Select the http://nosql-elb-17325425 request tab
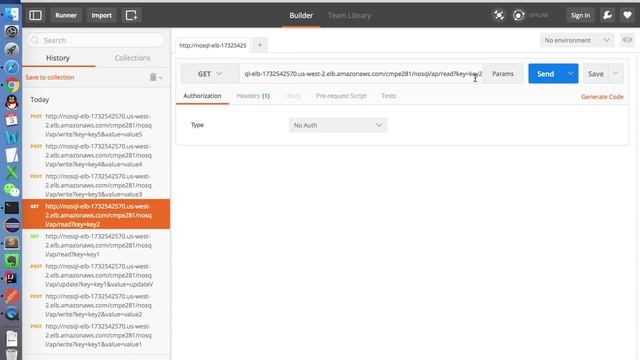This screenshot has height=360, width=640. [213, 45]
